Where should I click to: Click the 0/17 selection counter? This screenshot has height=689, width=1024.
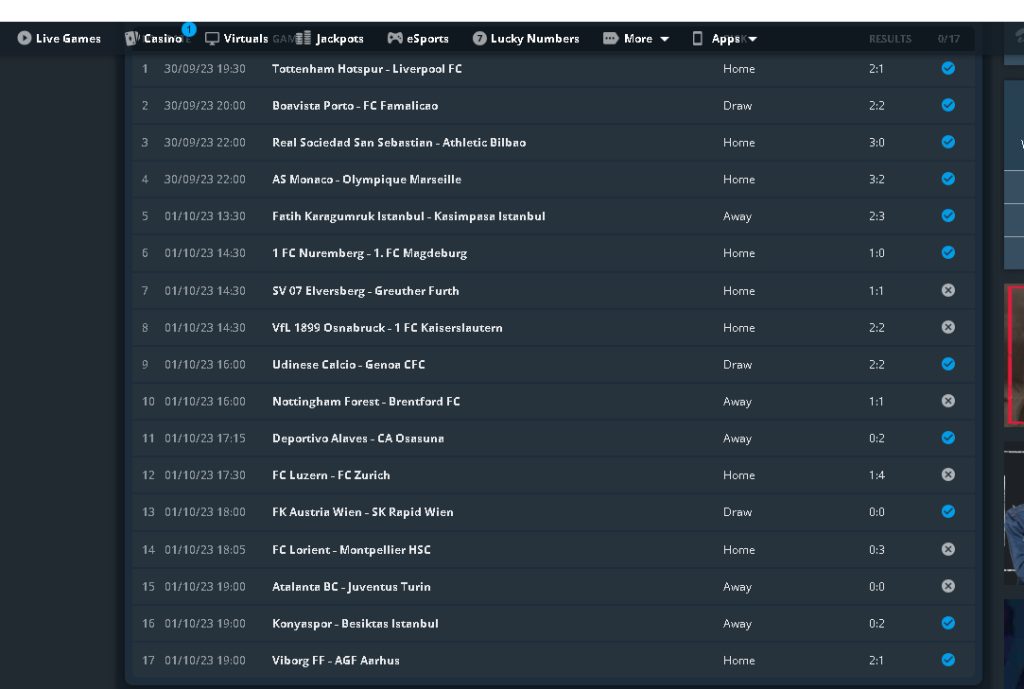pos(950,39)
